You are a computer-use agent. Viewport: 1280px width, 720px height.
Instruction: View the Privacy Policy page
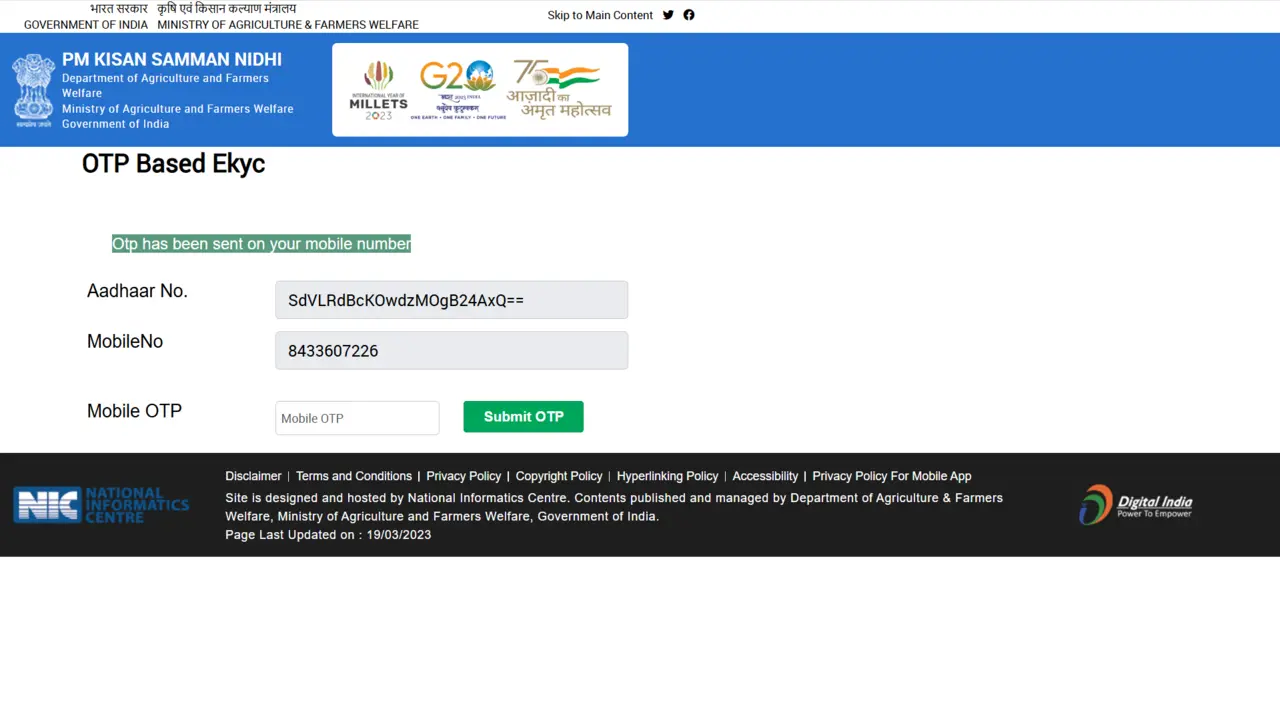tap(464, 476)
